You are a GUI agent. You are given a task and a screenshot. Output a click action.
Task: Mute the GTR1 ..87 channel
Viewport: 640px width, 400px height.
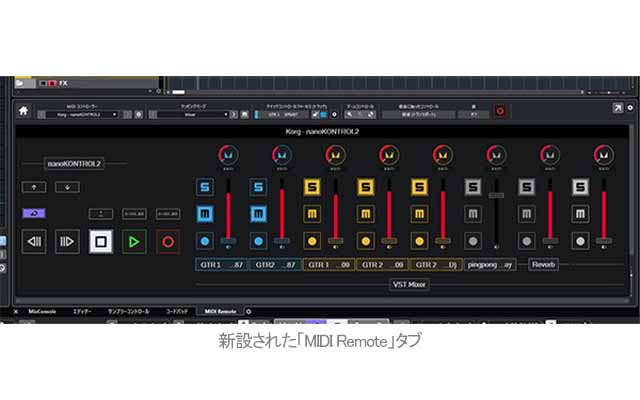[x=205, y=214]
